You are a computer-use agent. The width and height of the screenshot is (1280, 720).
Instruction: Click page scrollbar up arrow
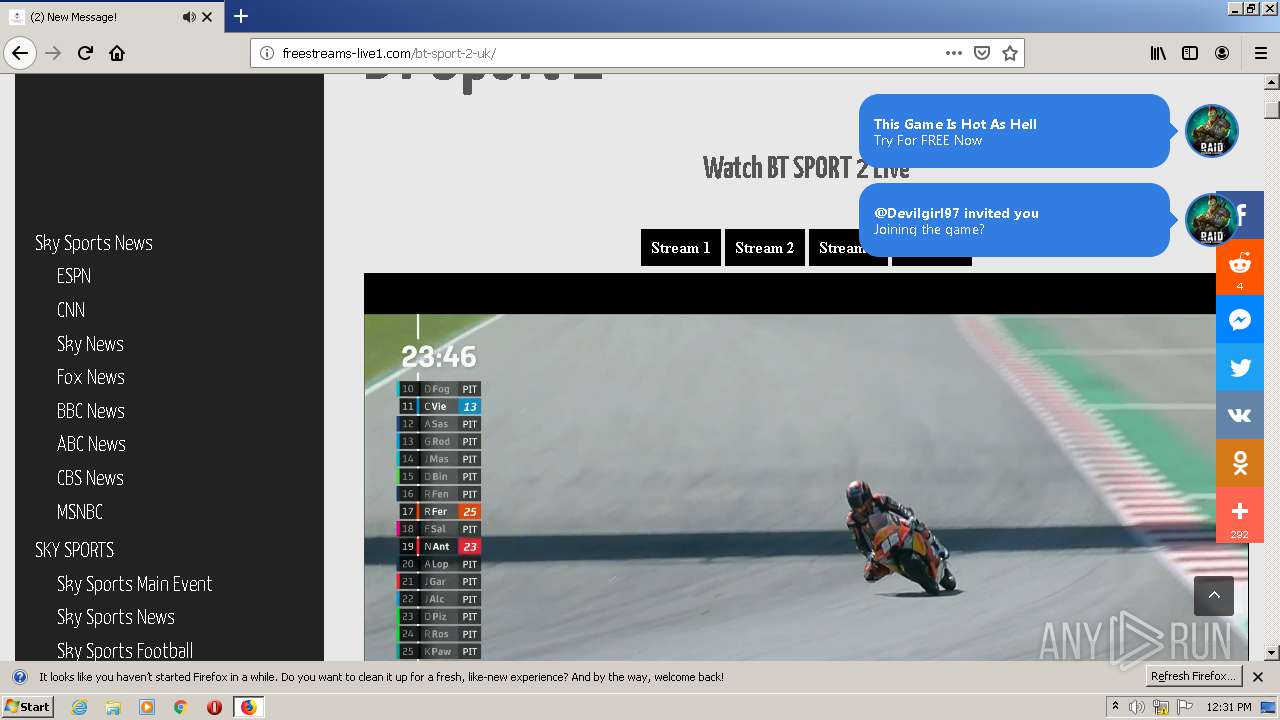1272,83
